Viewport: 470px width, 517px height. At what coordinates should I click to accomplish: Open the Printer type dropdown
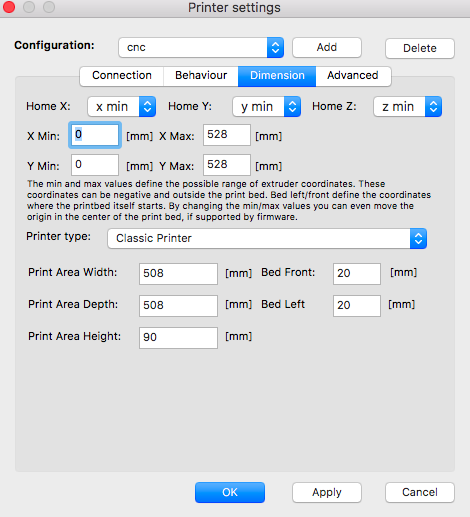[267, 238]
